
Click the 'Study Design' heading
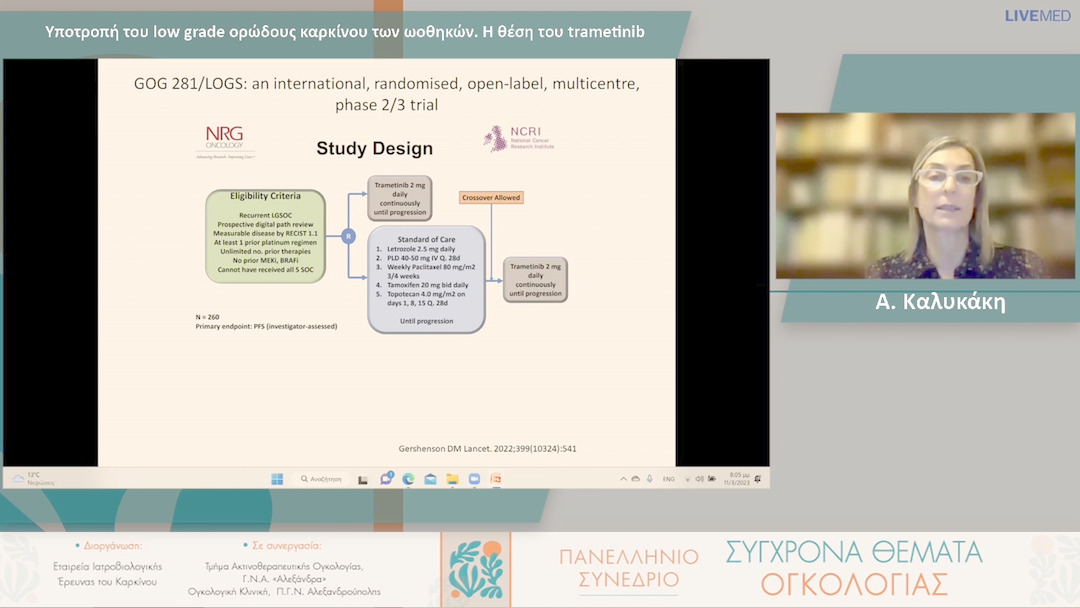coord(375,148)
